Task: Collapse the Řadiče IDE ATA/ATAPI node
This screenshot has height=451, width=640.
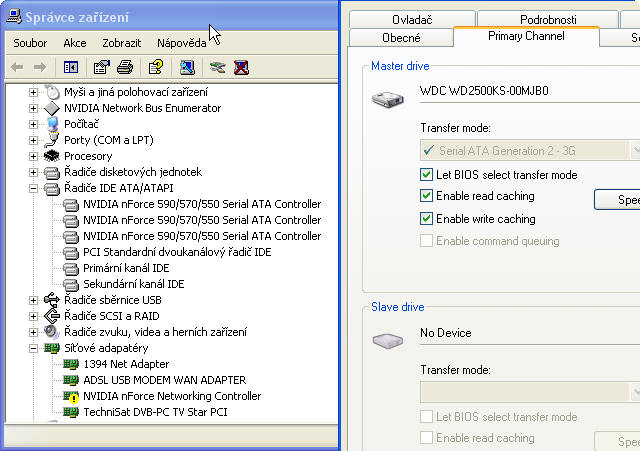Action: [x=33, y=188]
